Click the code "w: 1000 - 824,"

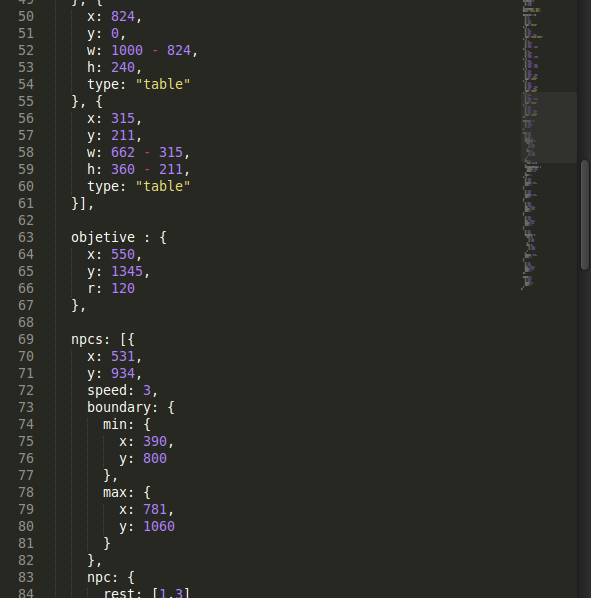(142, 50)
